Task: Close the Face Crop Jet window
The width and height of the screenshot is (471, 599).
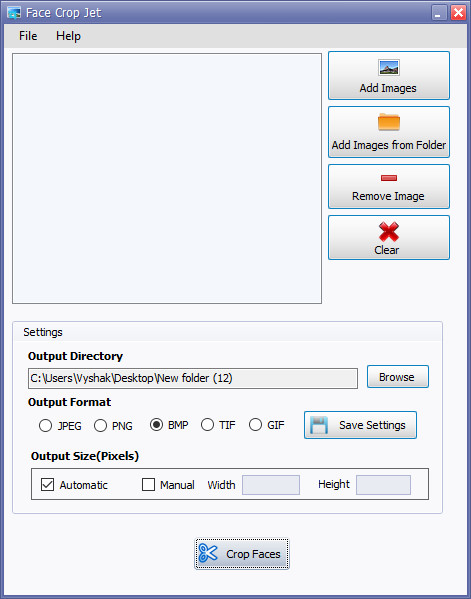Action: [458, 13]
